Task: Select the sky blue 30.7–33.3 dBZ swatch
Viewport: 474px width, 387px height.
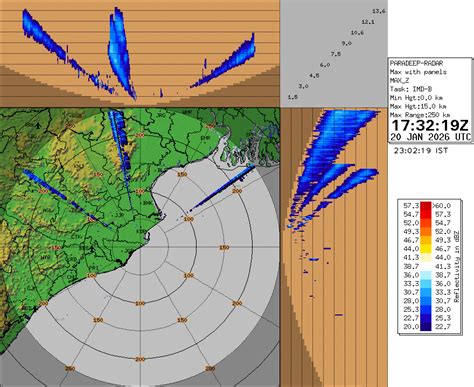Action: click(426, 292)
